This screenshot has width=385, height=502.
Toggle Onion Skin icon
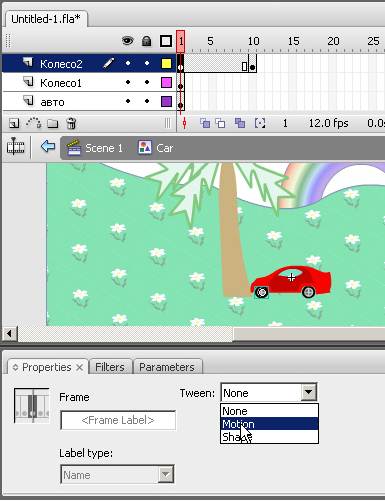click(205, 123)
